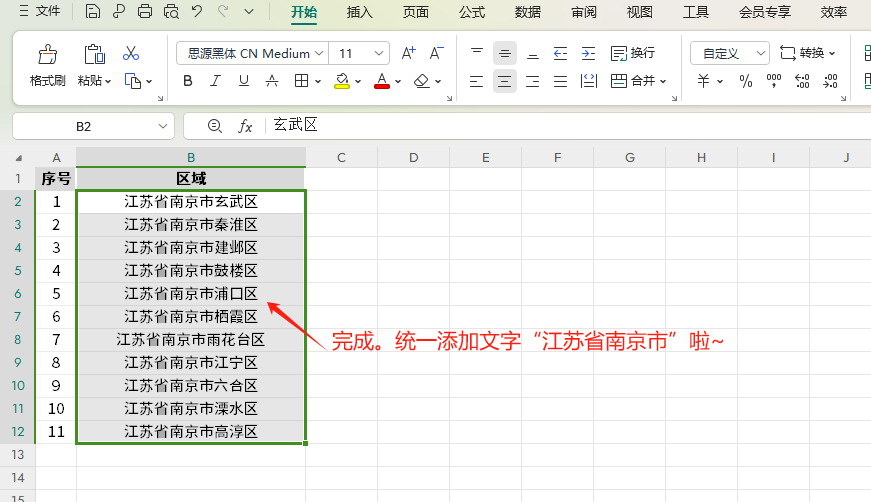
Task: Toggle Italic formatting
Action: 216,81
